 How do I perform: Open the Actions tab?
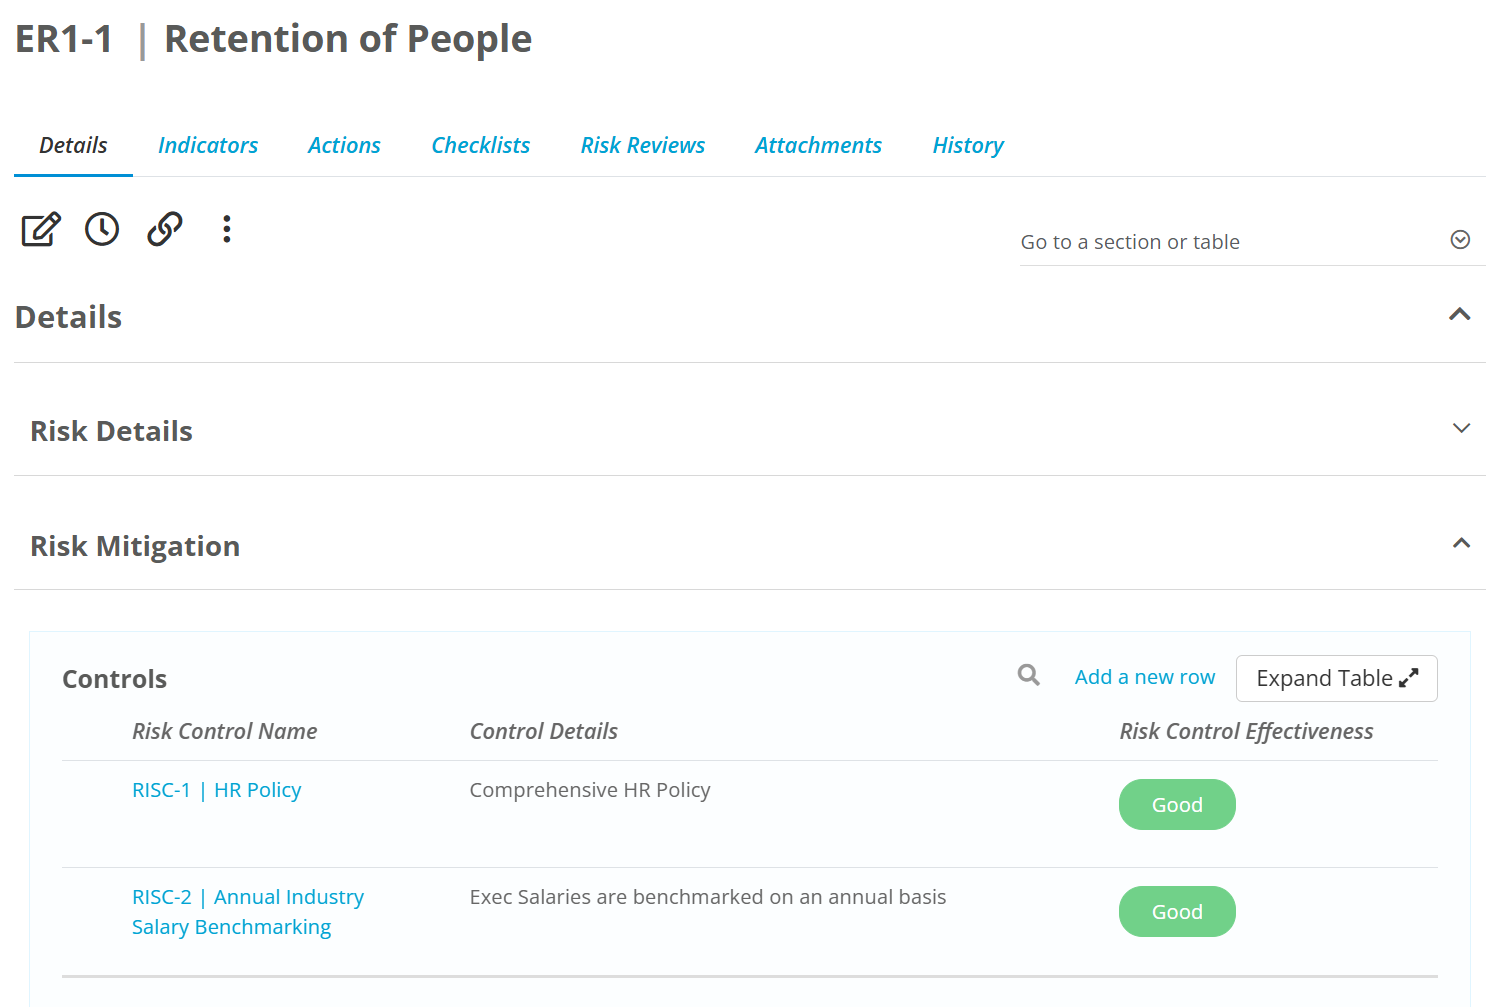tap(344, 146)
